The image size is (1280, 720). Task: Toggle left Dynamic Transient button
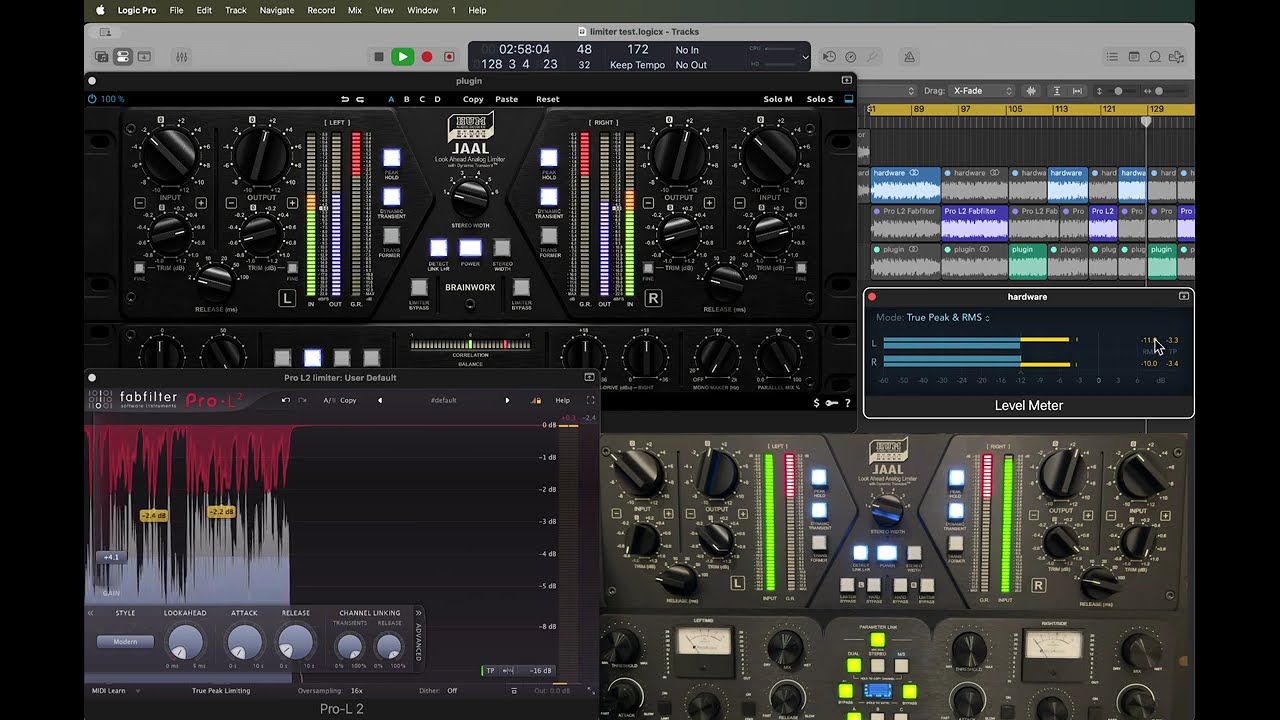(391, 197)
